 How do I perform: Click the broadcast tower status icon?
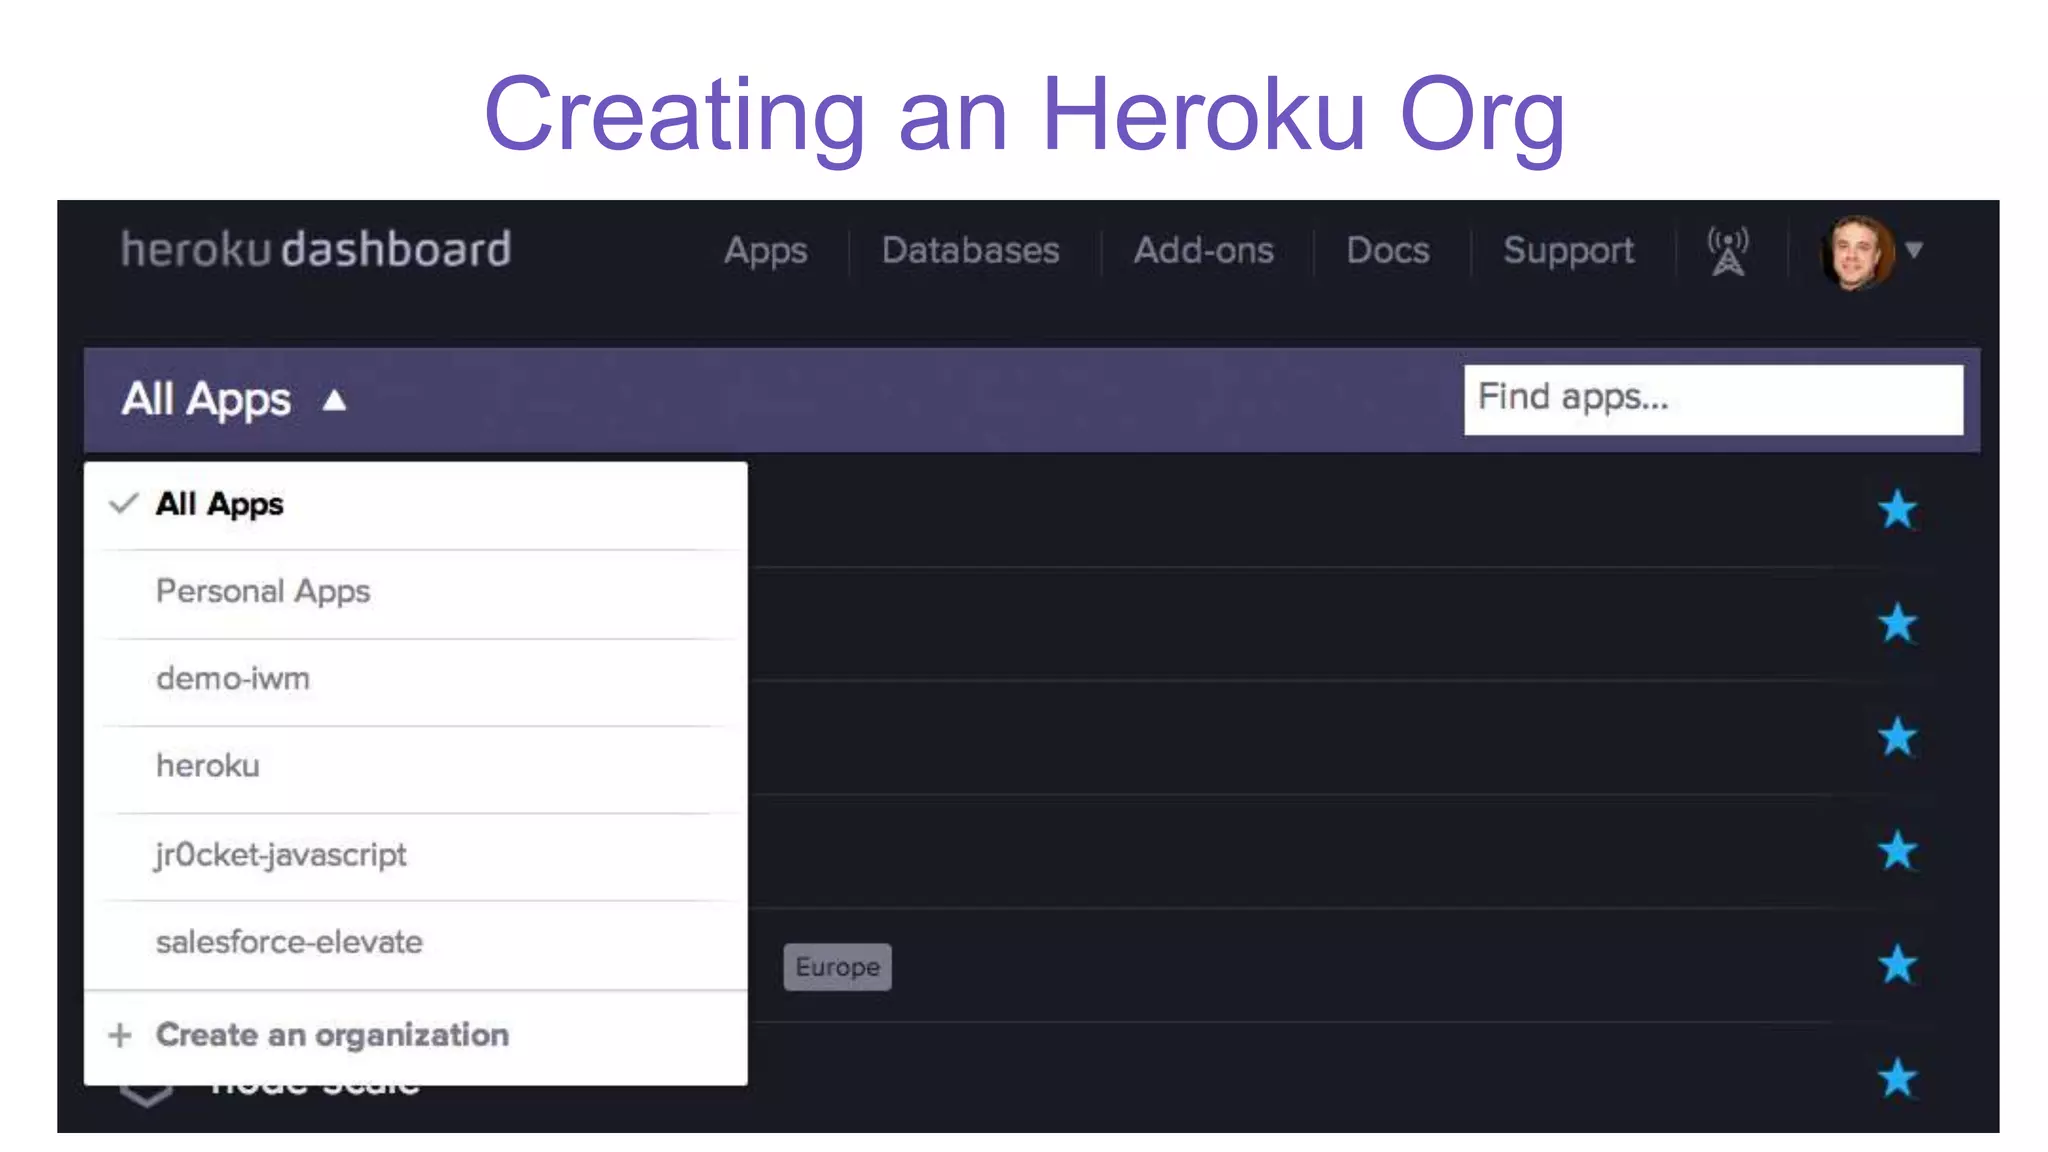(1728, 251)
